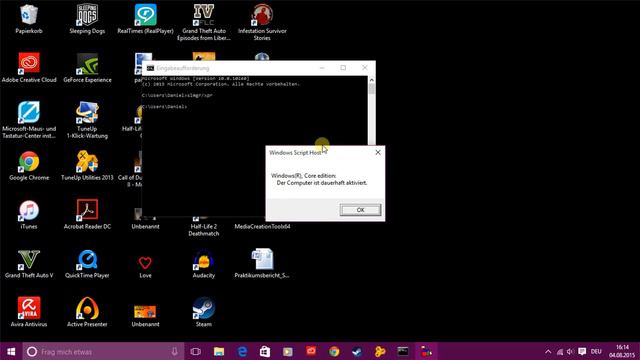Open the Steam icon in the taskbar

click(x=357, y=351)
